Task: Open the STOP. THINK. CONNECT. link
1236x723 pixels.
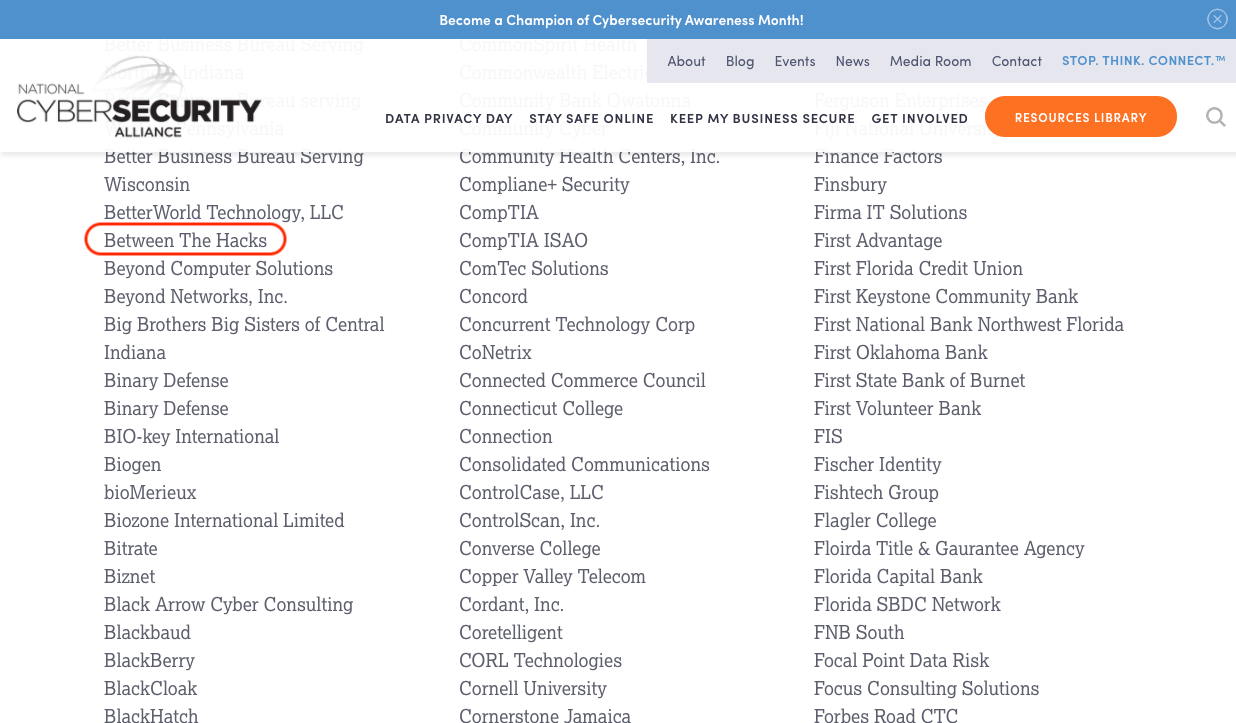Action: point(1144,61)
